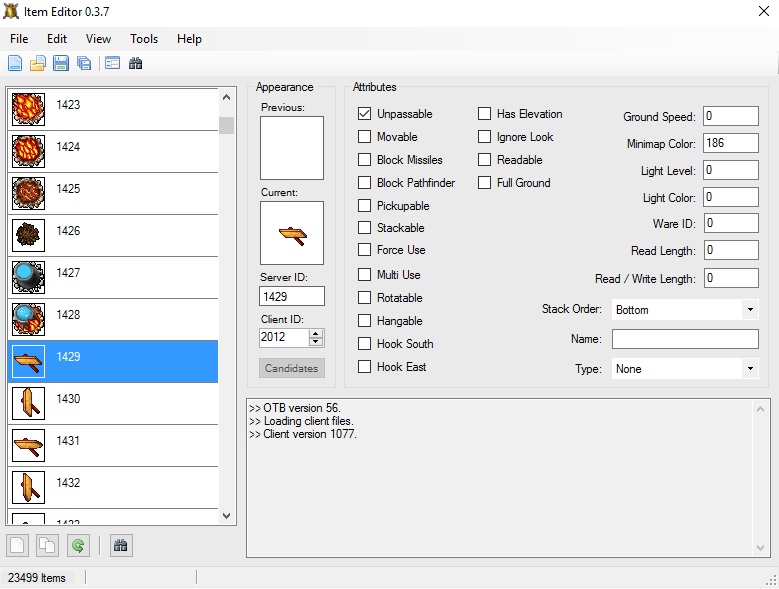
Task: Enable the Stackable checkbox
Action: click(364, 227)
